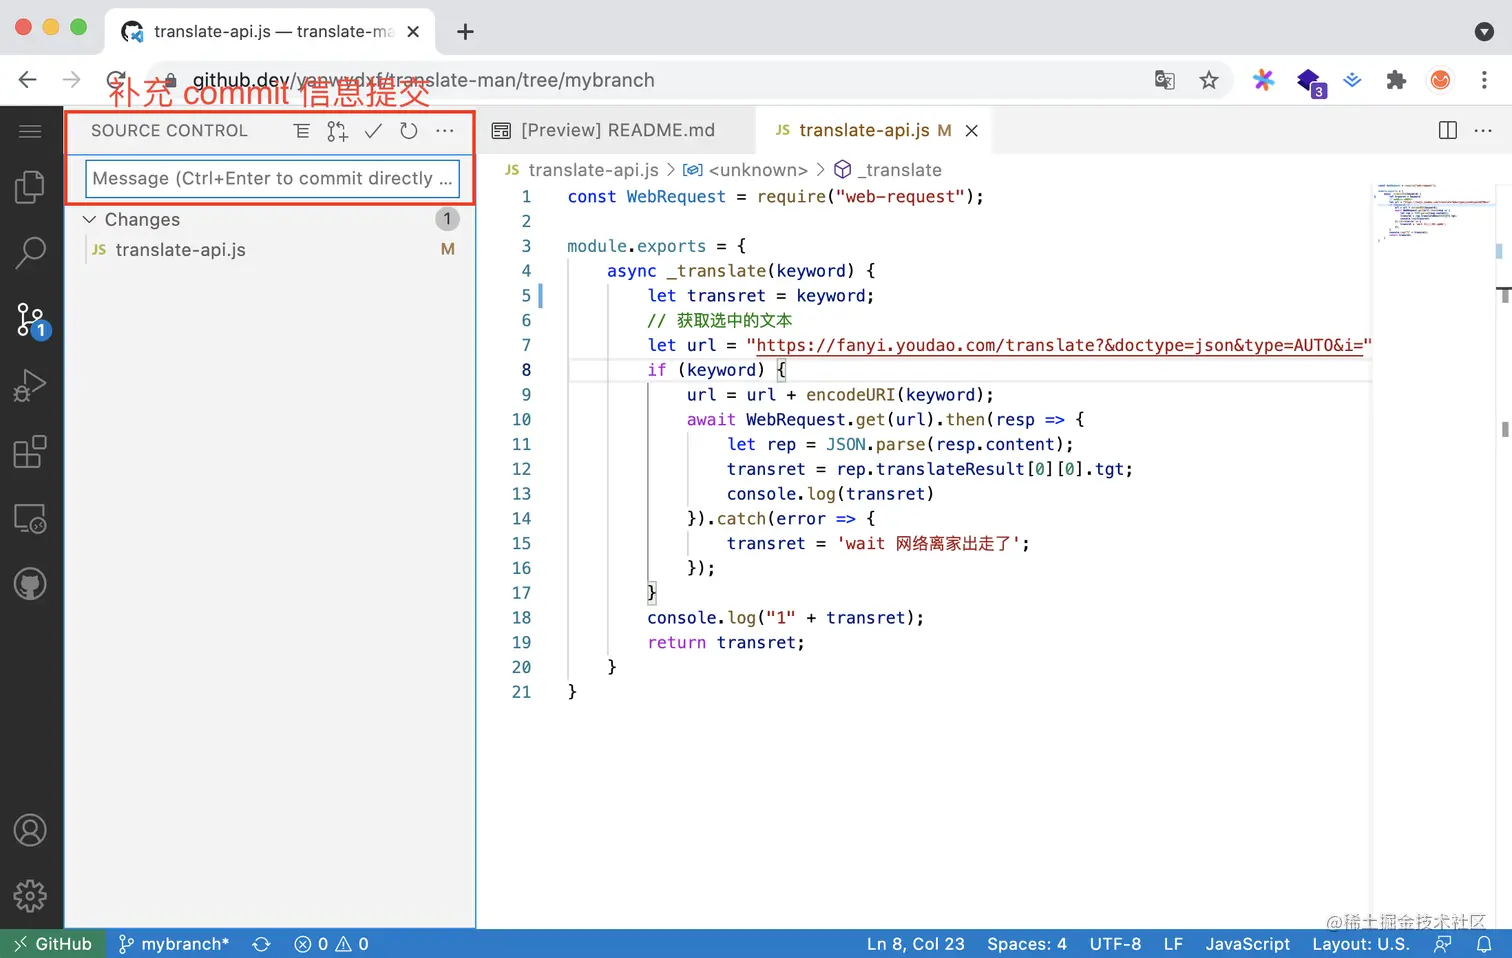
Task: Click synchronize changes icon in status bar
Action: (261, 944)
